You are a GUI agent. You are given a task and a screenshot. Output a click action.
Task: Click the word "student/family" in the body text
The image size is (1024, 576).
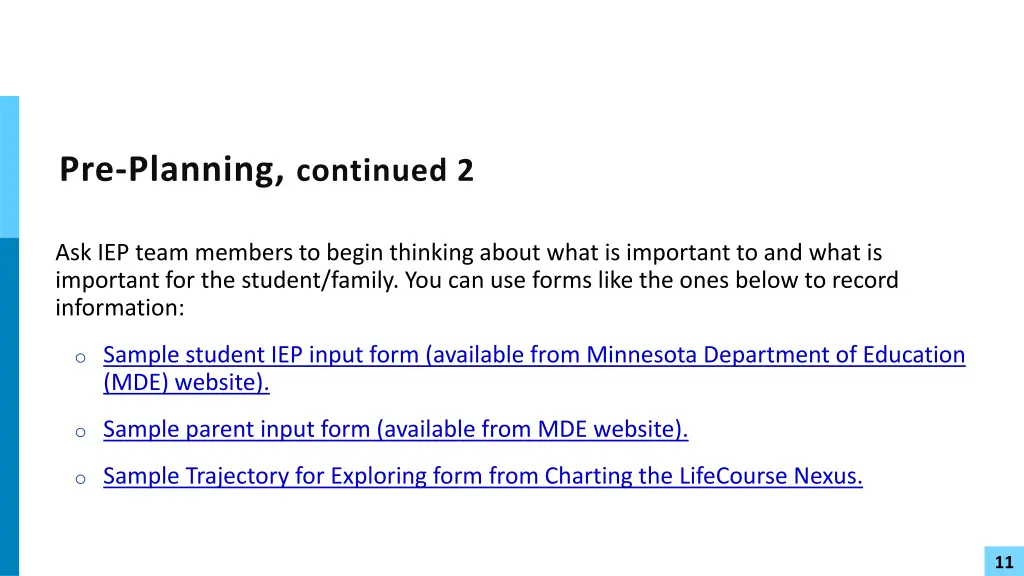coord(318,280)
